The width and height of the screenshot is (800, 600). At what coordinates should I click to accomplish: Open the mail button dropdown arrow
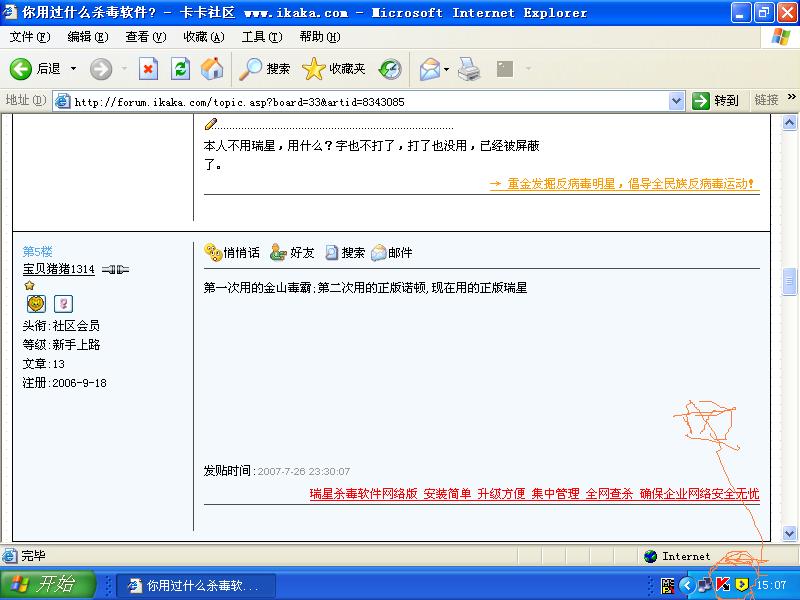pyautogui.click(x=446, y=68)
